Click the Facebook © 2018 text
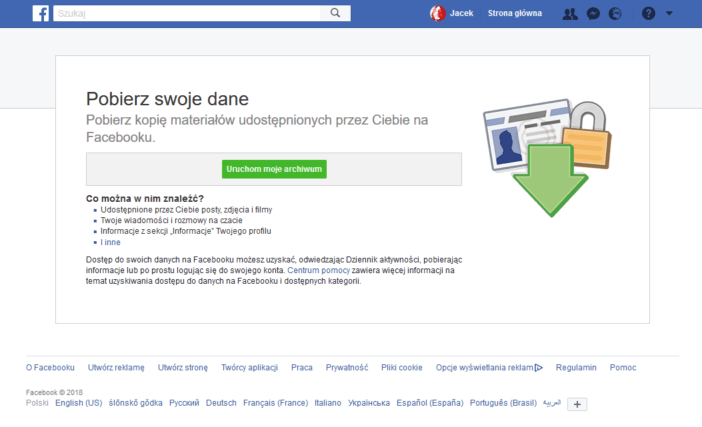 point(54,392)
